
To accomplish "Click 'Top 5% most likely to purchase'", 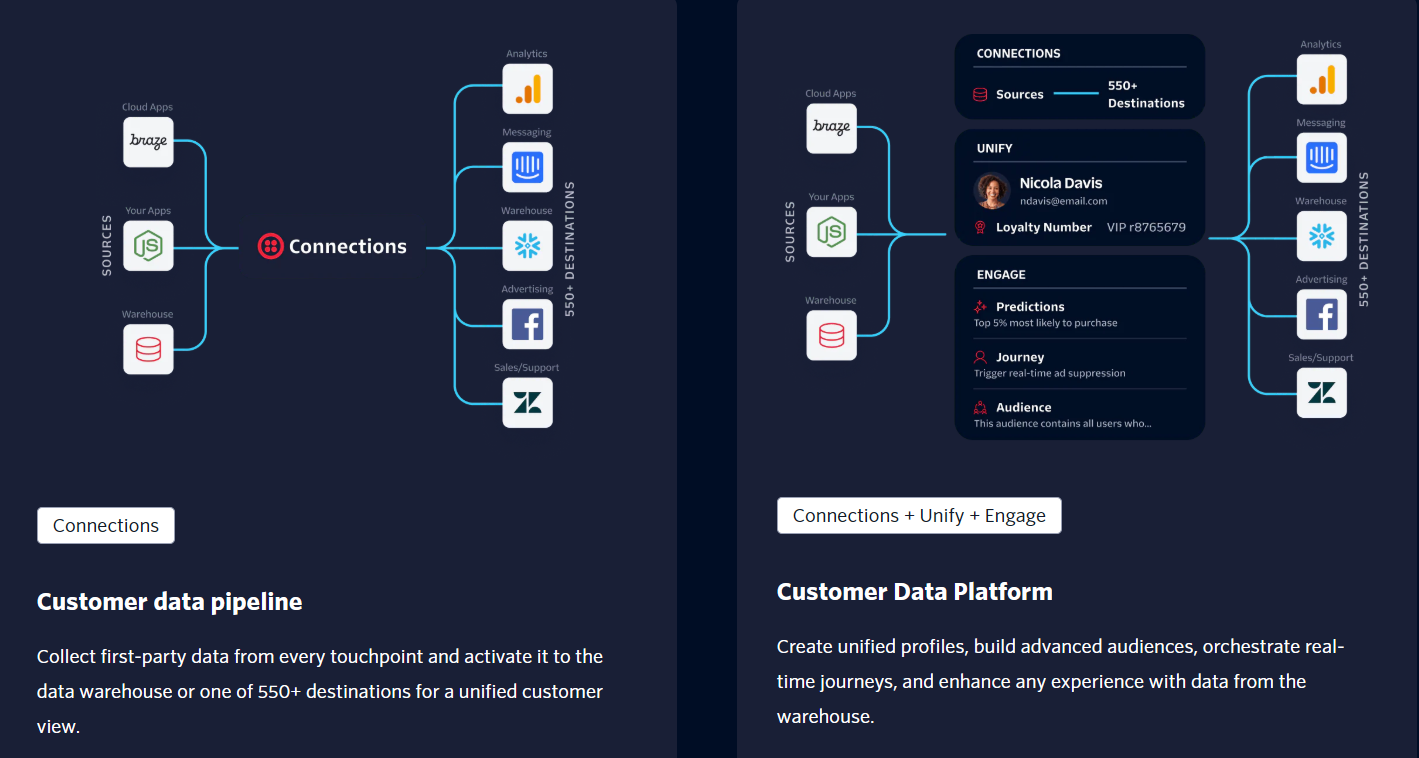I will pyautogui.click(x=1046, y=323).
